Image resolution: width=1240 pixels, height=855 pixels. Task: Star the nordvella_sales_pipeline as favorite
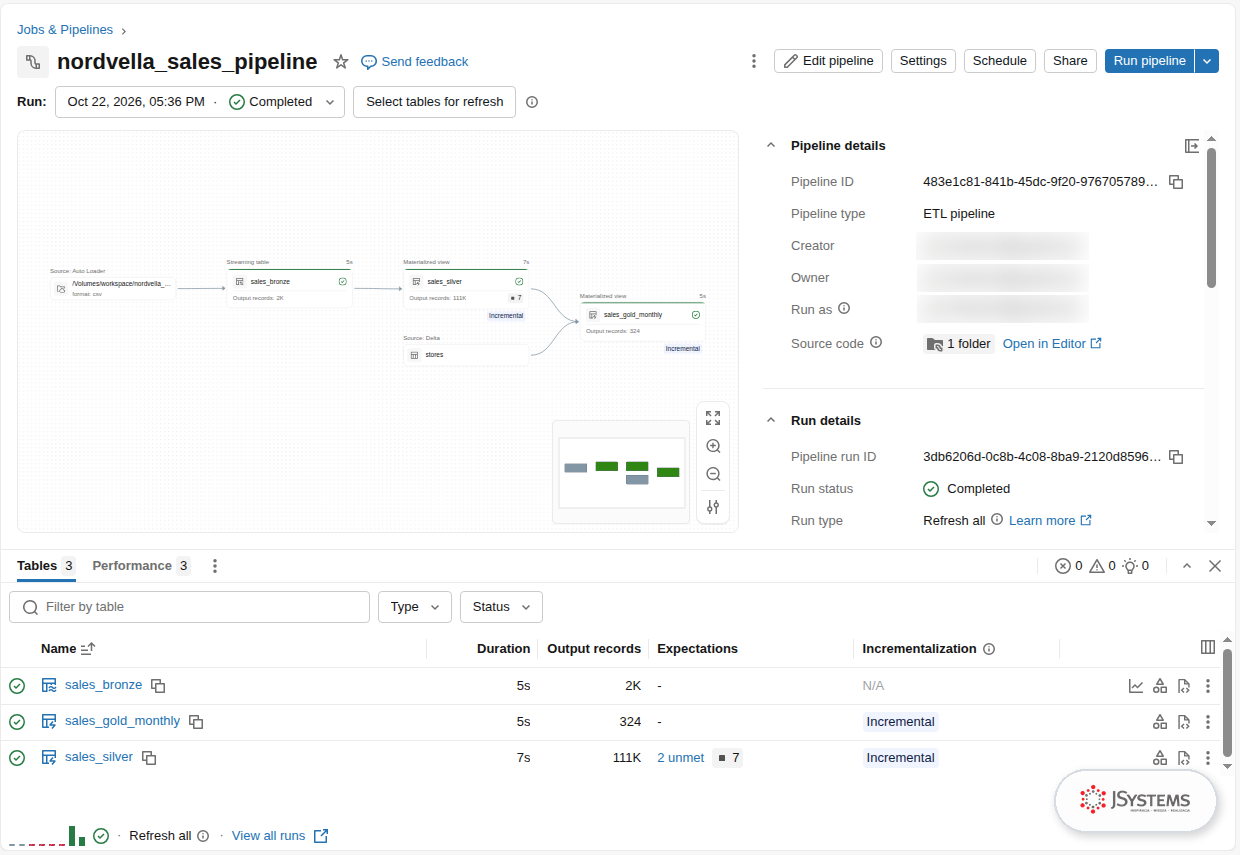click(x=341, y=62)
